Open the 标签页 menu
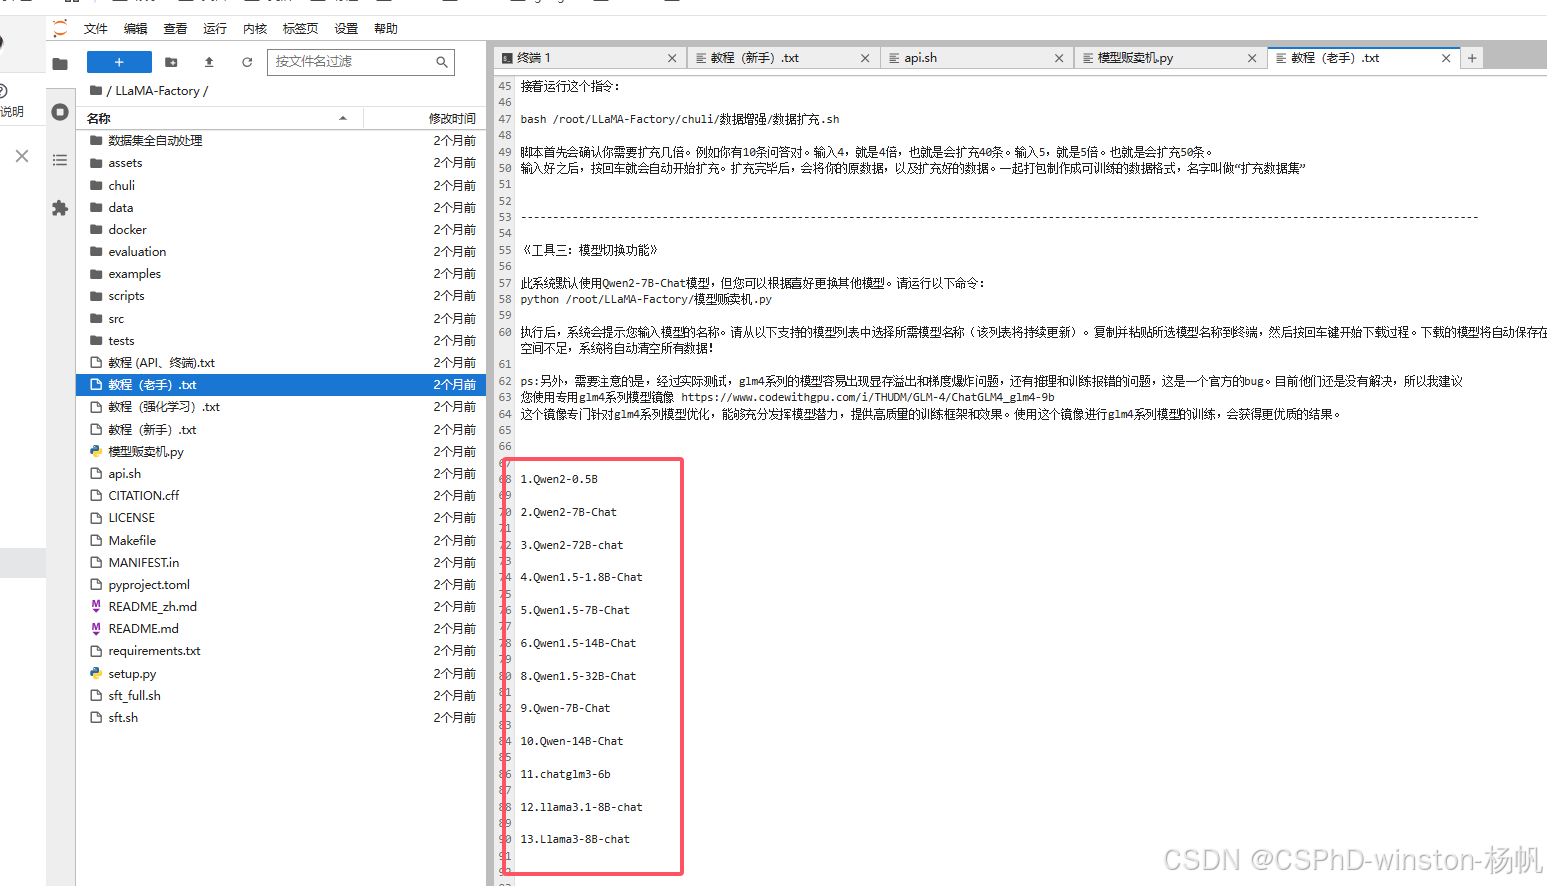 pyautogui.click(x=300, y=28)
